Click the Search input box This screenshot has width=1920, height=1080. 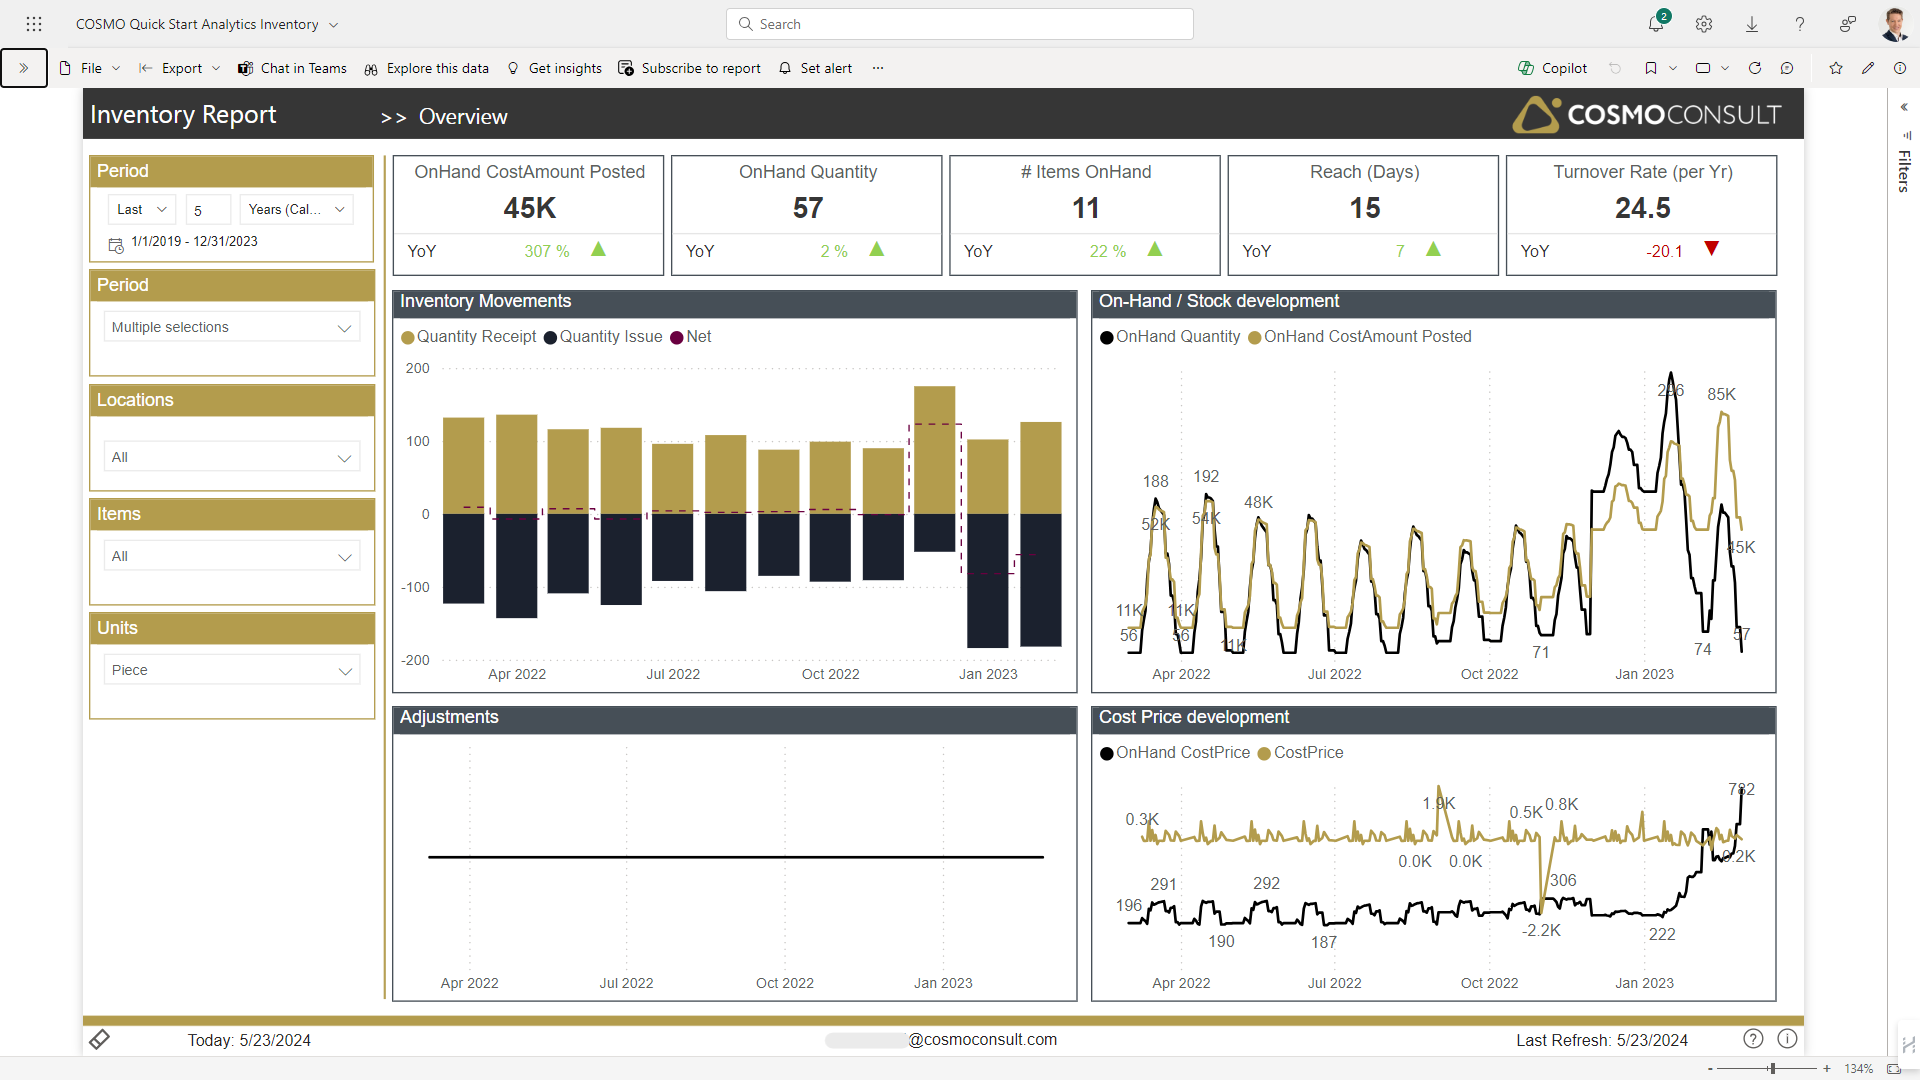pyautogui.click(x=960, y=24)
